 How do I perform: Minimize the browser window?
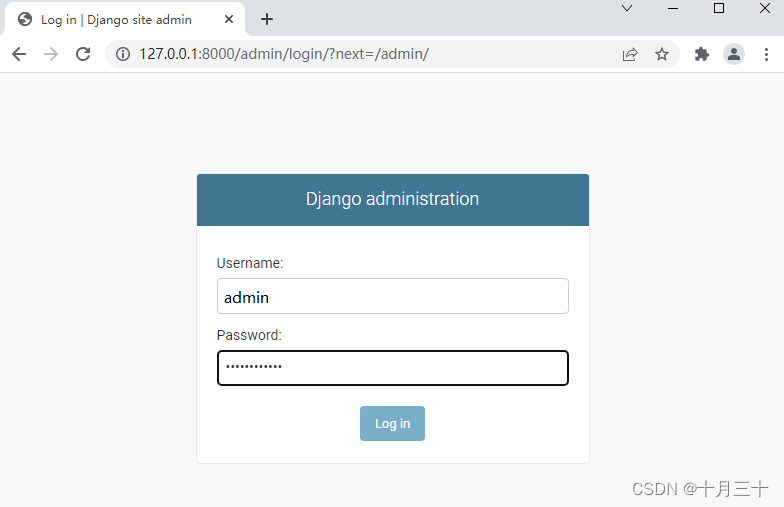(x=673, y=8)
